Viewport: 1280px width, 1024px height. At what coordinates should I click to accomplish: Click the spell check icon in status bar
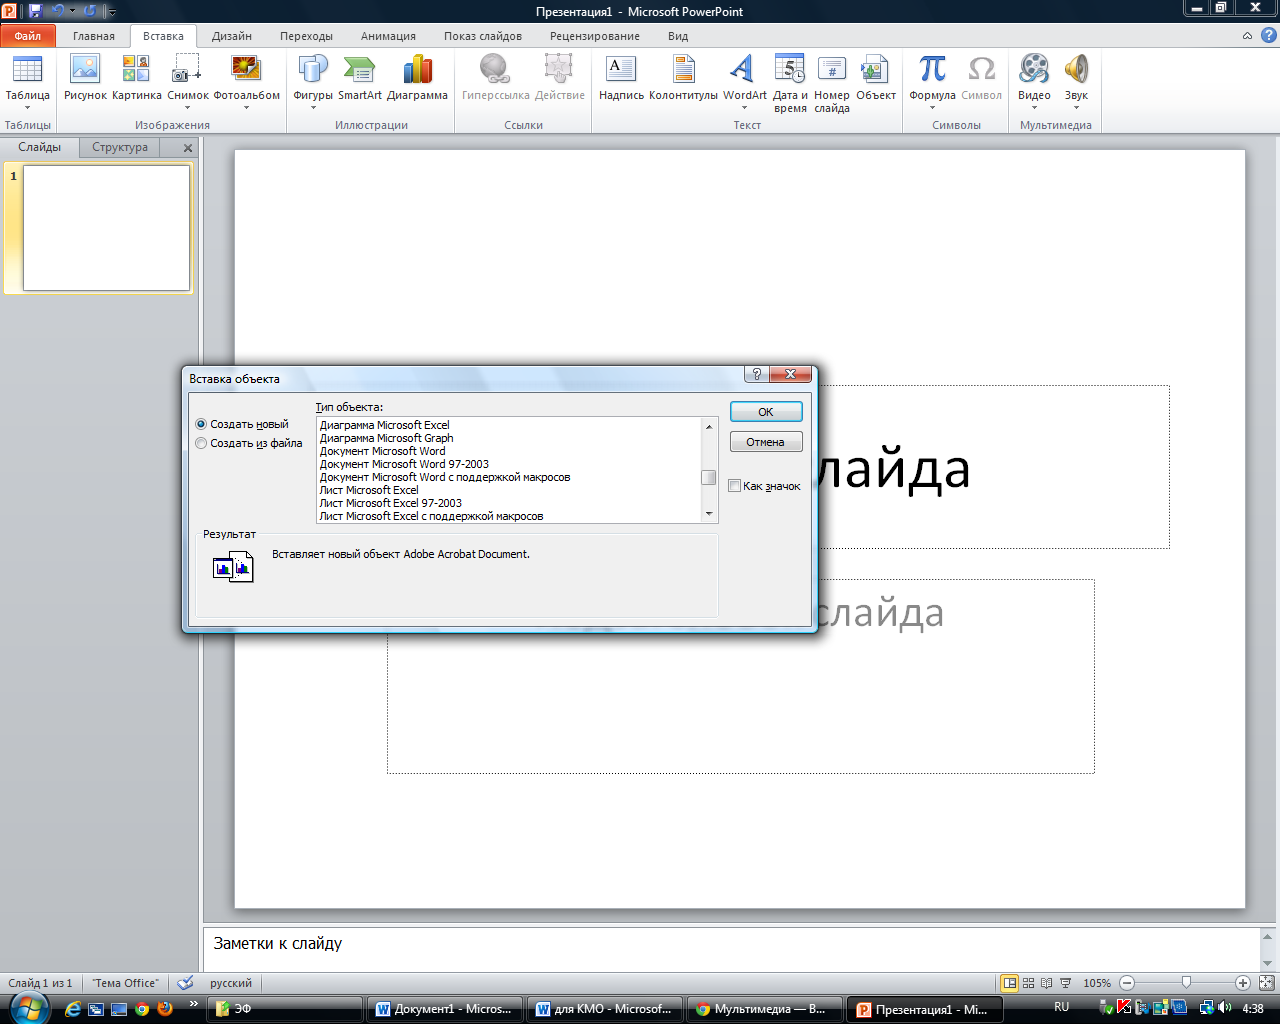(x=185, y=983)
